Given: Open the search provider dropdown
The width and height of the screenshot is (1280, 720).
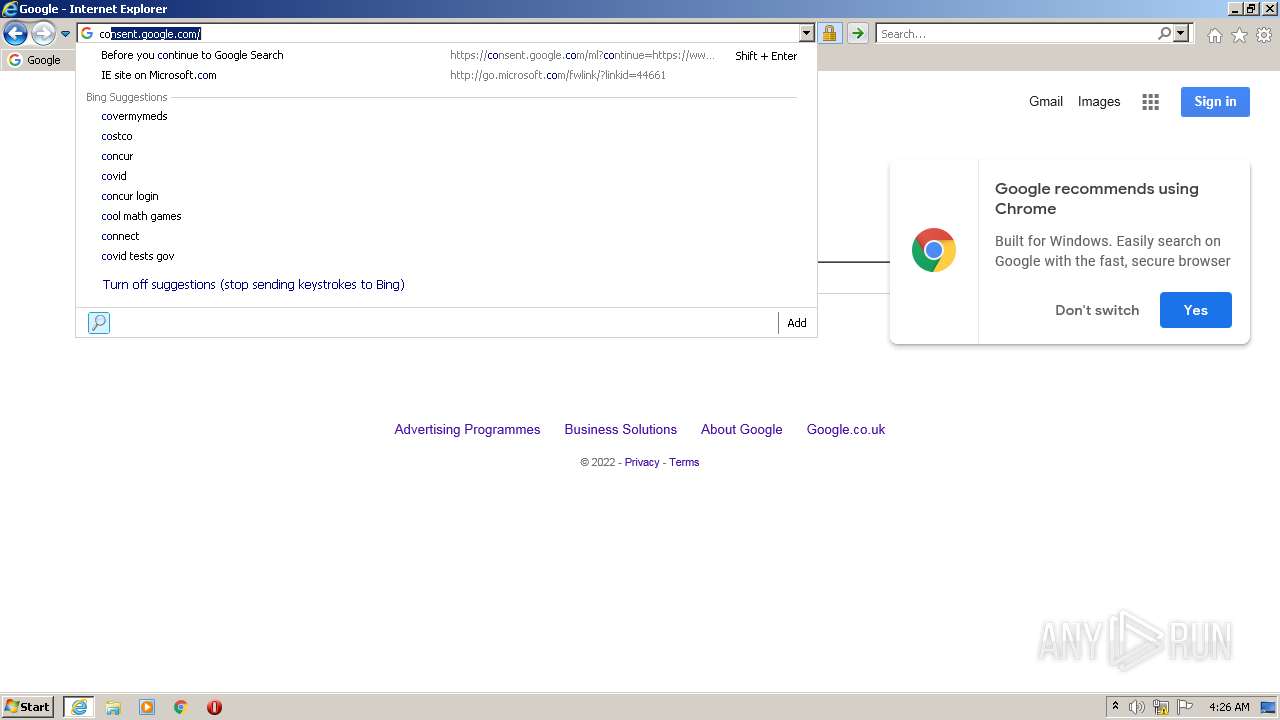Looking at the screenshot, I should [1181, 34].
